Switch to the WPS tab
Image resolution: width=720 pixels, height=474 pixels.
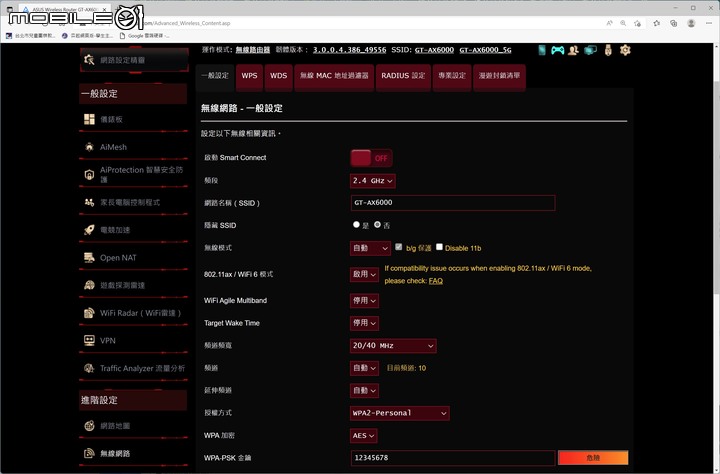[x=249, y=77]
